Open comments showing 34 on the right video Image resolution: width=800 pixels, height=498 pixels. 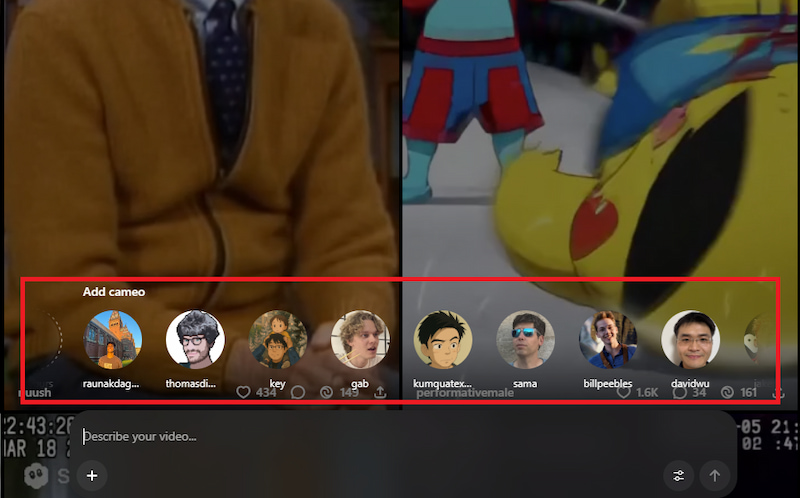pyautogui.click(x=682, y=393)
